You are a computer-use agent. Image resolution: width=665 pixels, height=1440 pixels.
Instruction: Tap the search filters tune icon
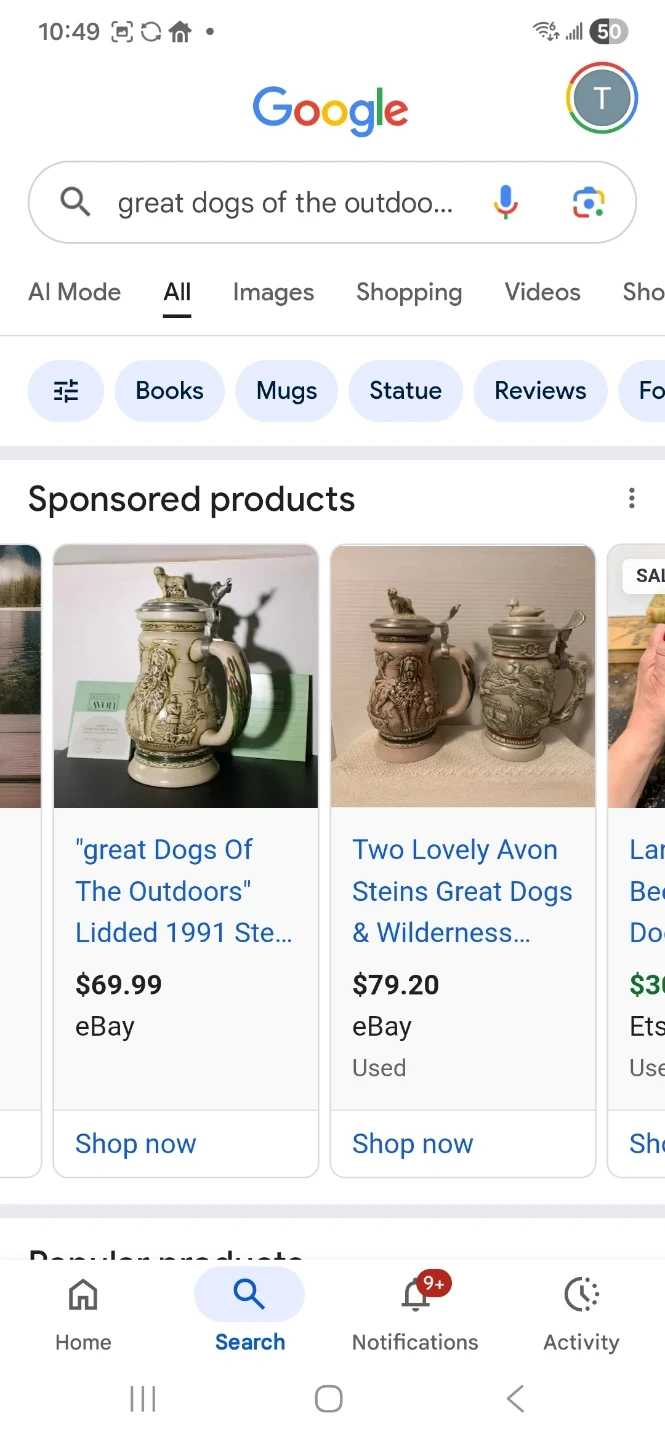click(x=66, y=391)
